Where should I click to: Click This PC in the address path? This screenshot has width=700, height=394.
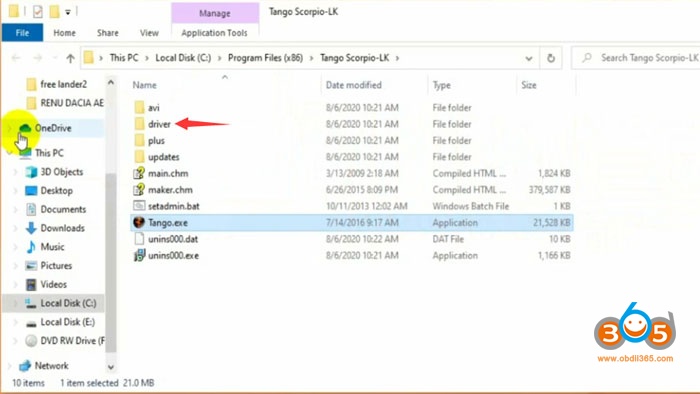tap(124, 58)
